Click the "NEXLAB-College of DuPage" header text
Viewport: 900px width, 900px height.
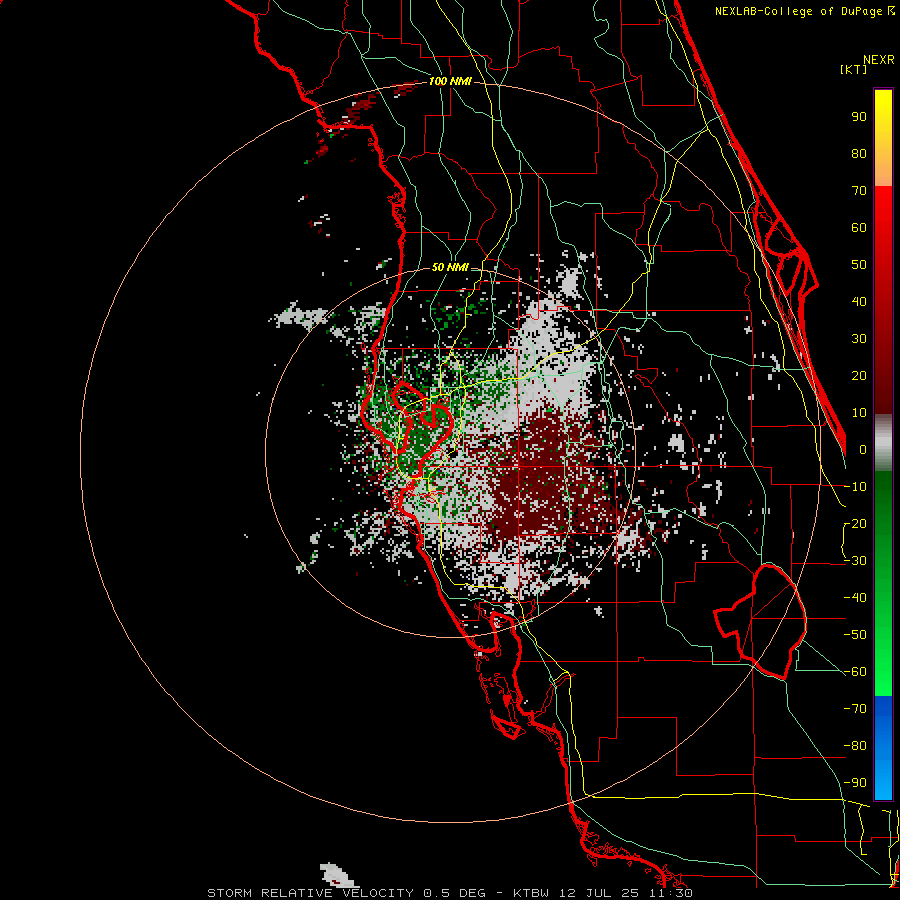(x=798, y=11)
